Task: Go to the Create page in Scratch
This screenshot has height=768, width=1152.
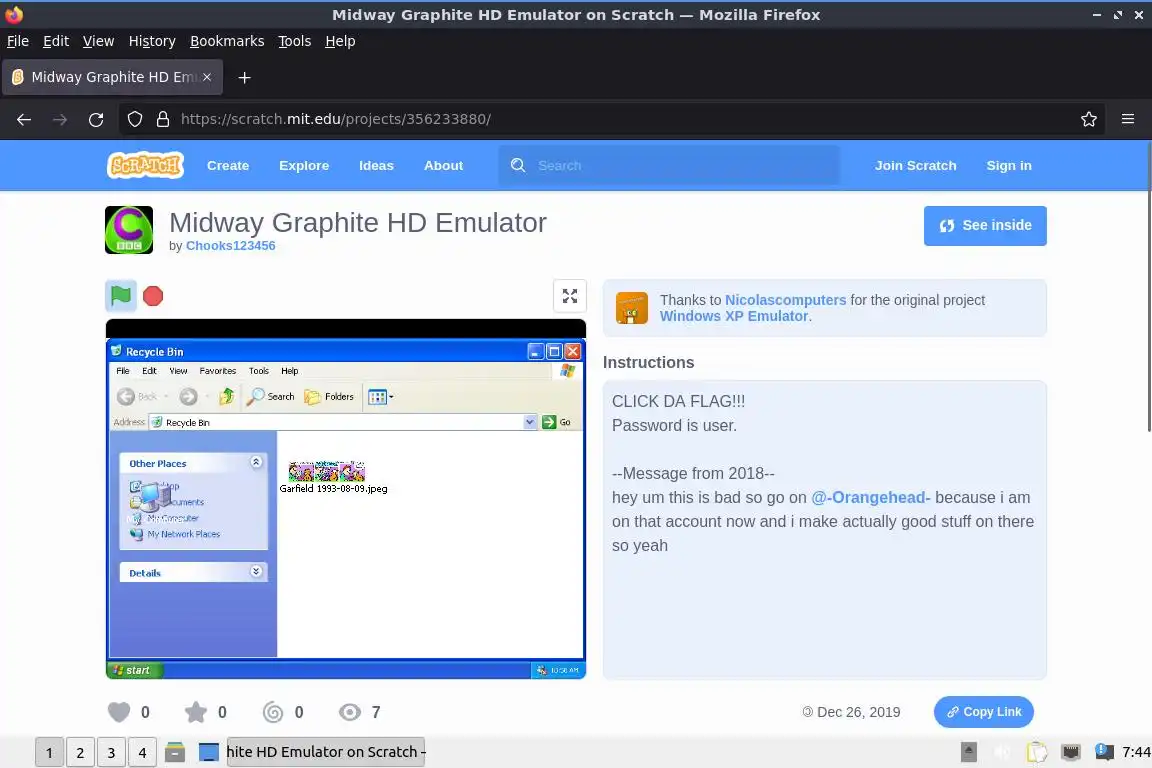Action: (x=228, y=165)
